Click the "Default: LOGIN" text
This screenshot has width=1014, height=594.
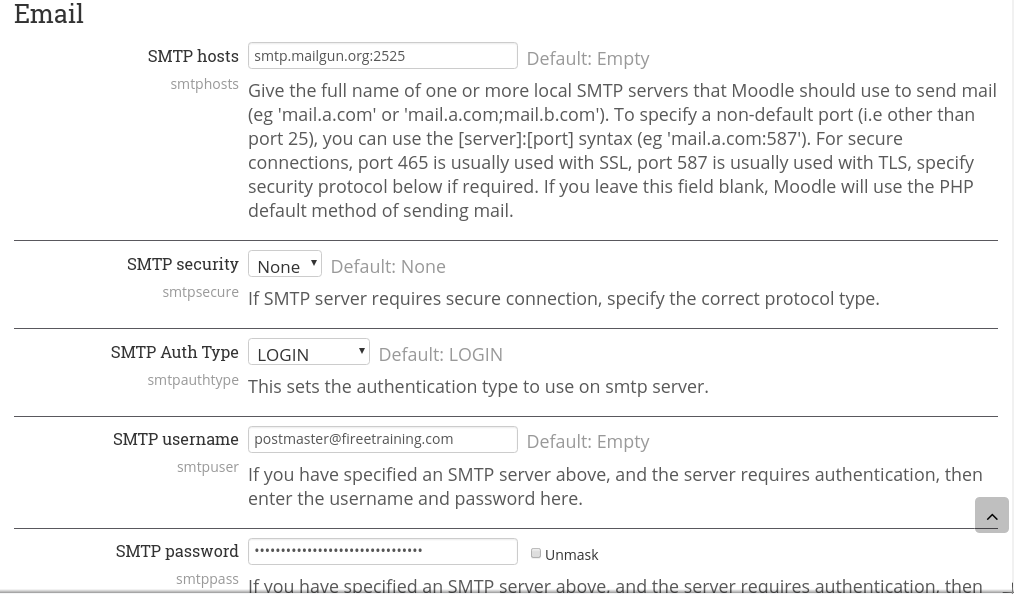[x=440, y=354]
